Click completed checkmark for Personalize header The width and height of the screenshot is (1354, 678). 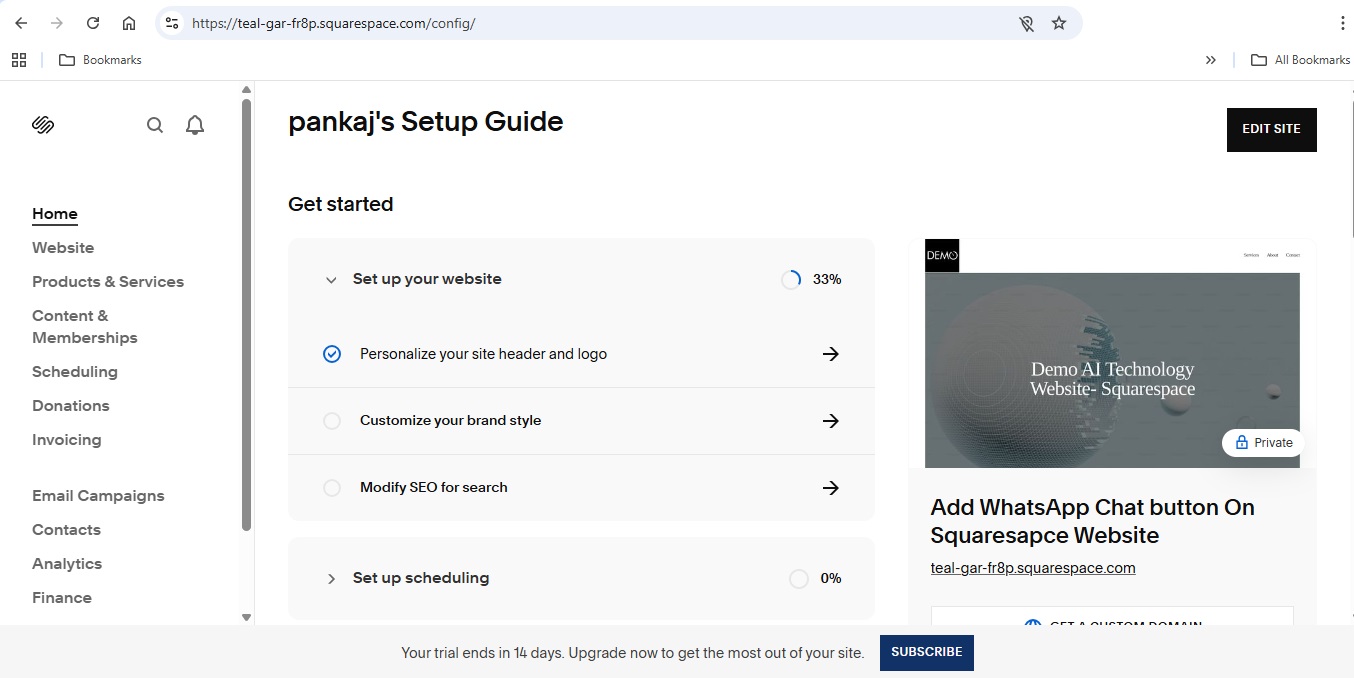tap(332, 354)
